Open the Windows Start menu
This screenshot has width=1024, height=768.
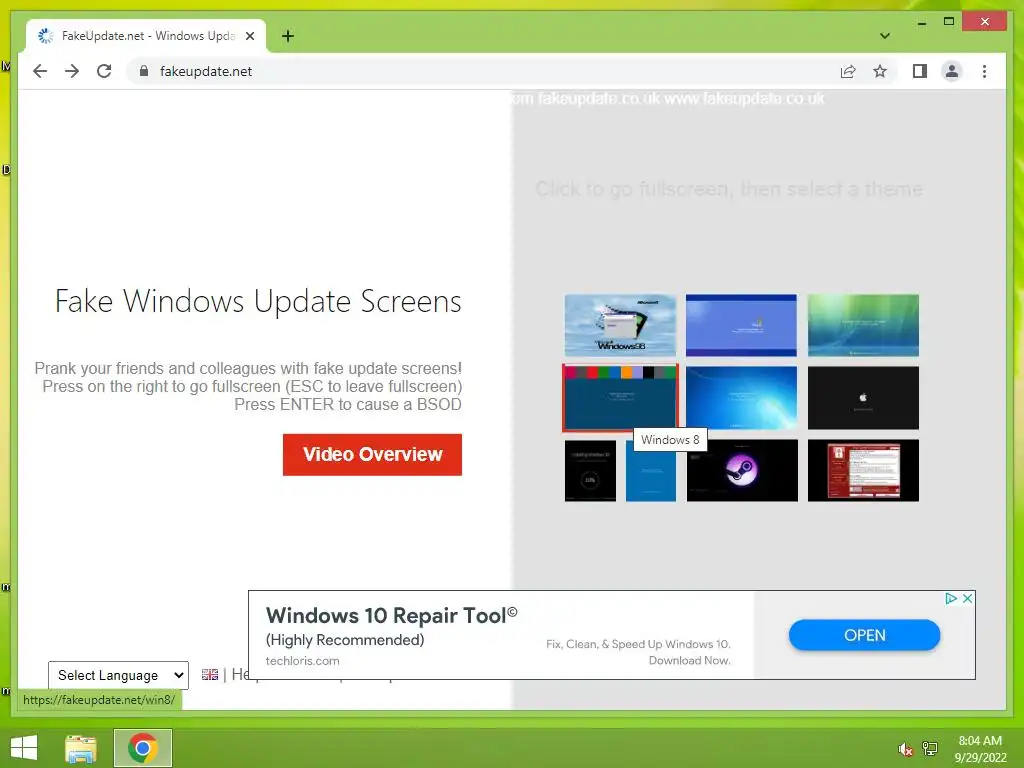coord(24,748)
